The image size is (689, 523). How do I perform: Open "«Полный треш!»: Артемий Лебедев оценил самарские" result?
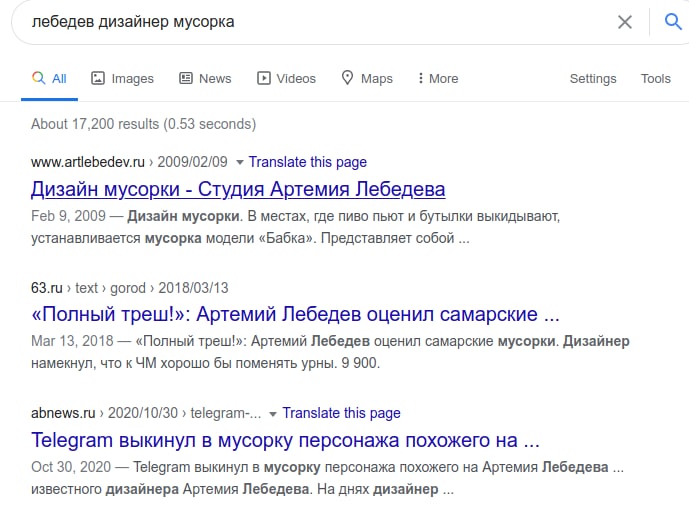(295, 314)
